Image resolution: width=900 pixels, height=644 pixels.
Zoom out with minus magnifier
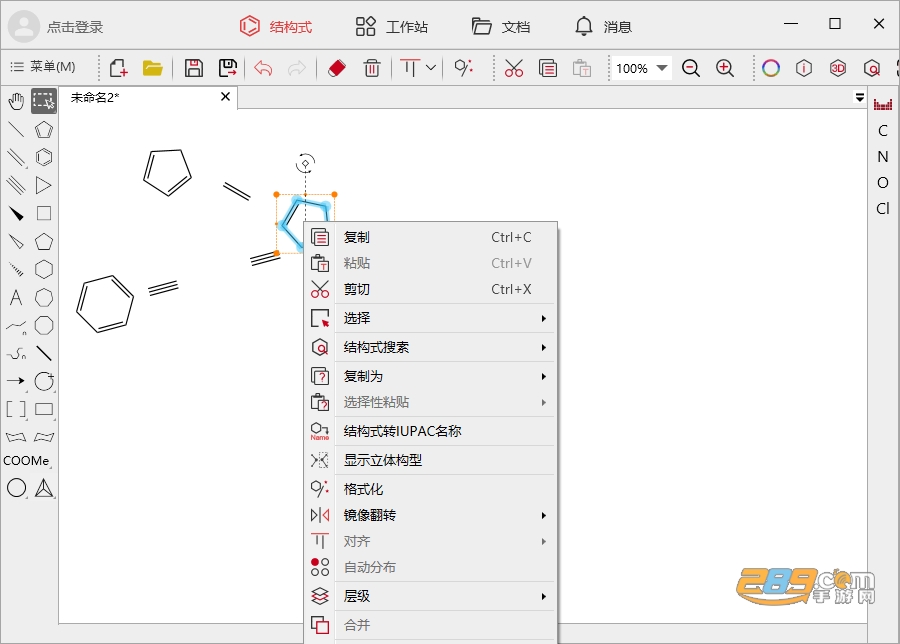tap(691, 68)
